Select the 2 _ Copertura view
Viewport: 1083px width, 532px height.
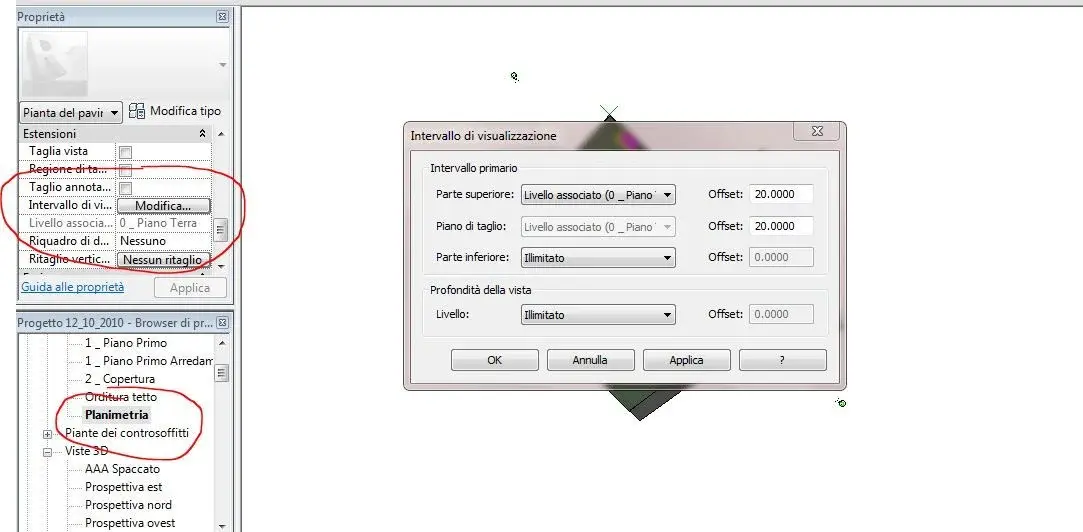120,379
